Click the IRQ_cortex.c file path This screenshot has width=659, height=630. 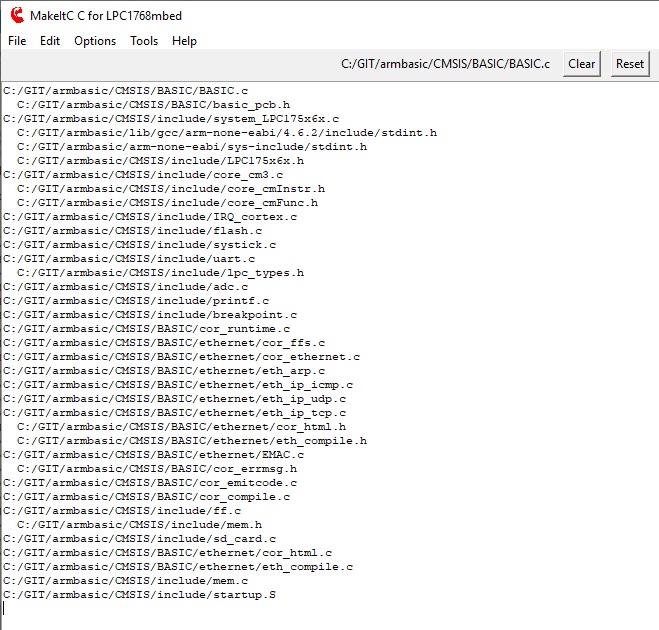[x=150, y=216]
